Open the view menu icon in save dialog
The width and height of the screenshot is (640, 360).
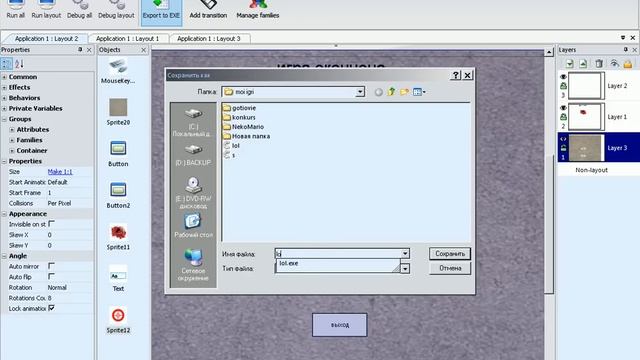pos(419,92)
